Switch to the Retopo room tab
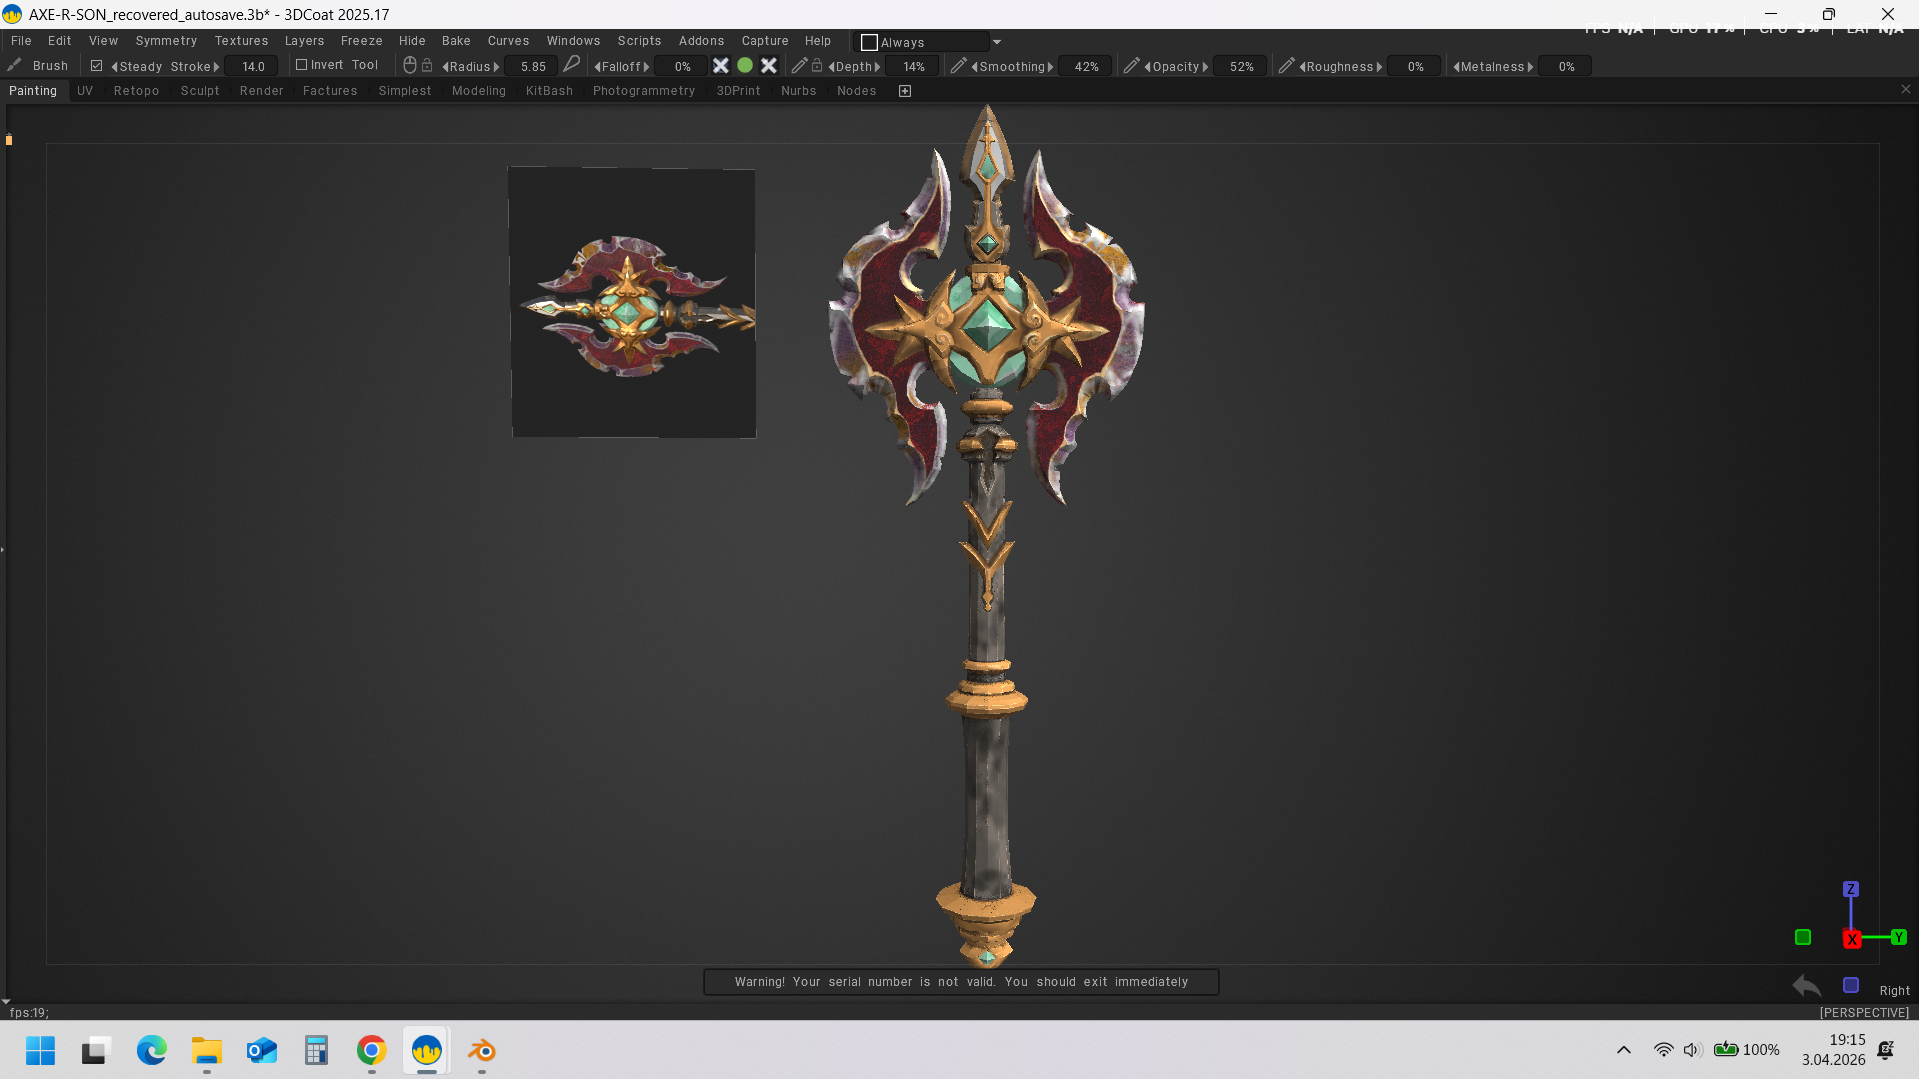1919x1079 pixels. tap(136, 91)
